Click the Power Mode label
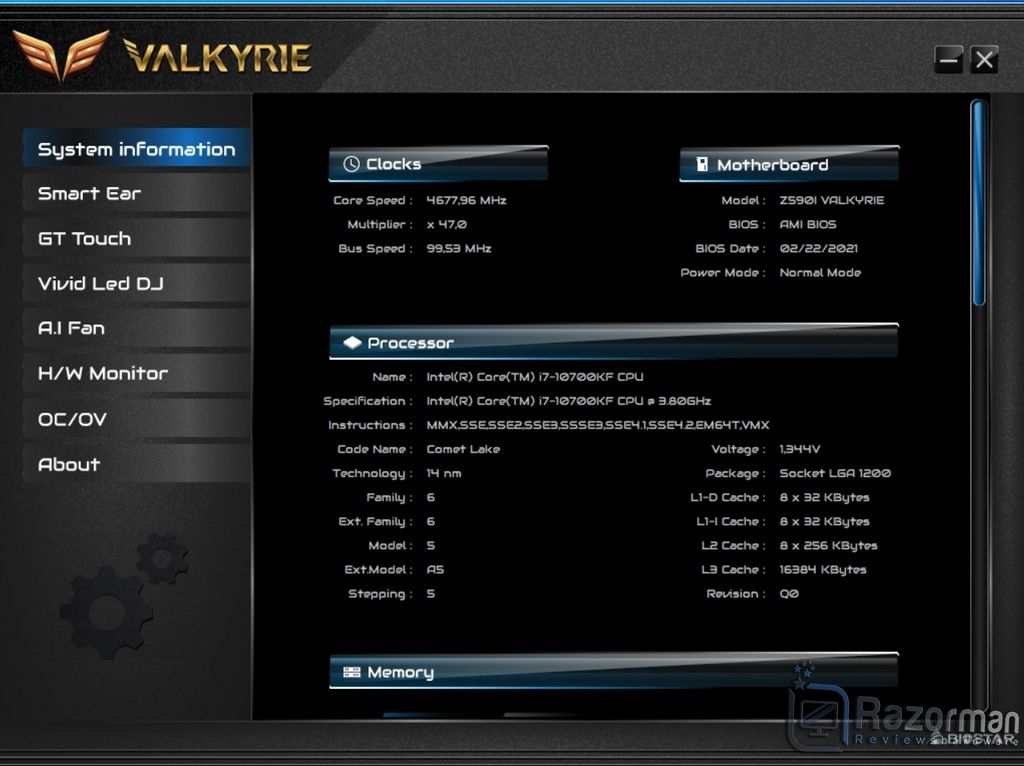This screenshot has height=766, width=1024. coord(723,273)
